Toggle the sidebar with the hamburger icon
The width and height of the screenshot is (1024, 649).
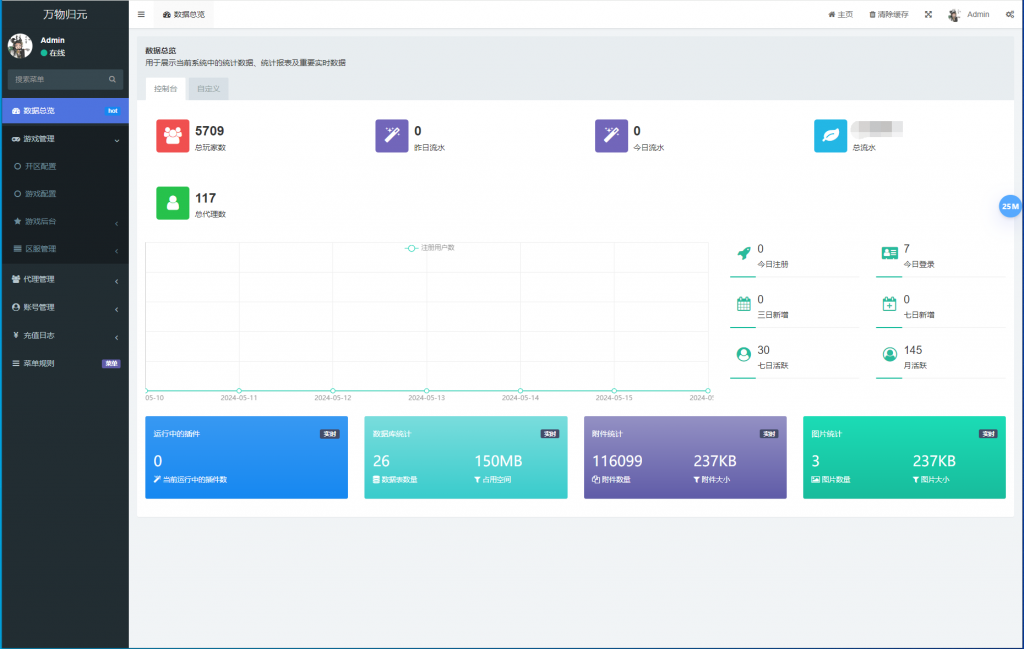[x=141, y=14]
